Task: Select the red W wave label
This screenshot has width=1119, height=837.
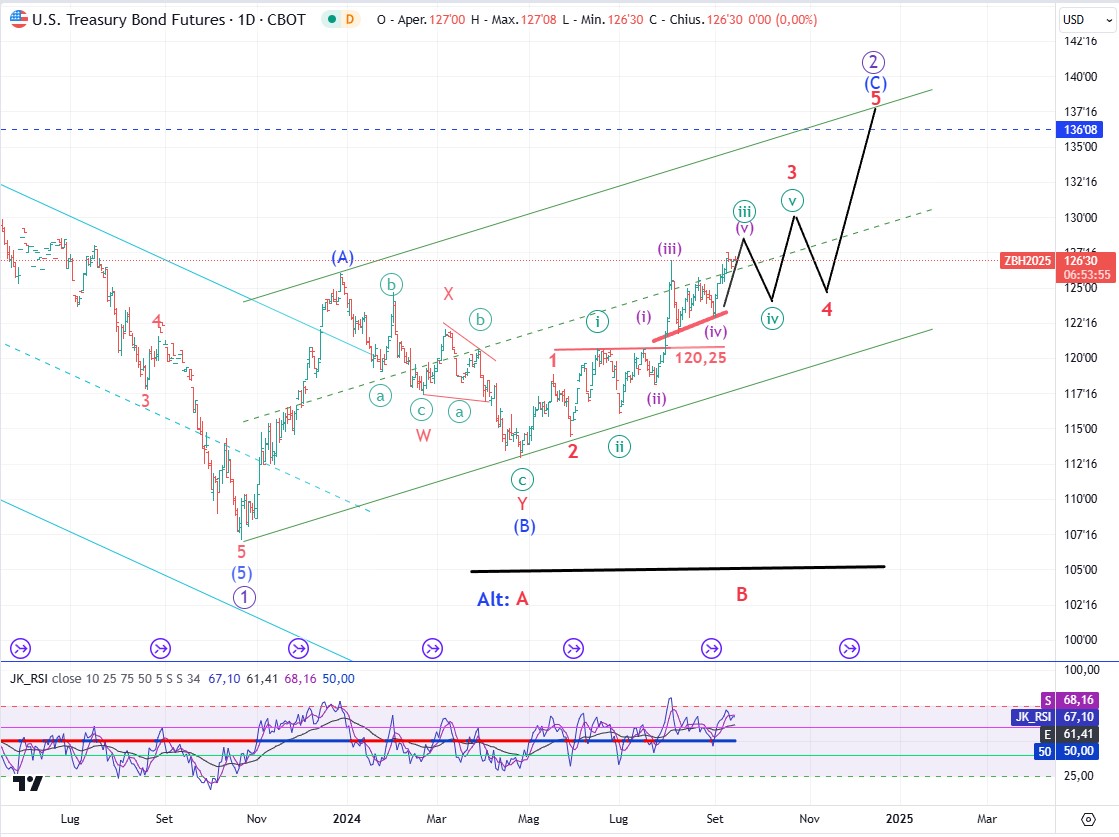Action: coord(423,435)
